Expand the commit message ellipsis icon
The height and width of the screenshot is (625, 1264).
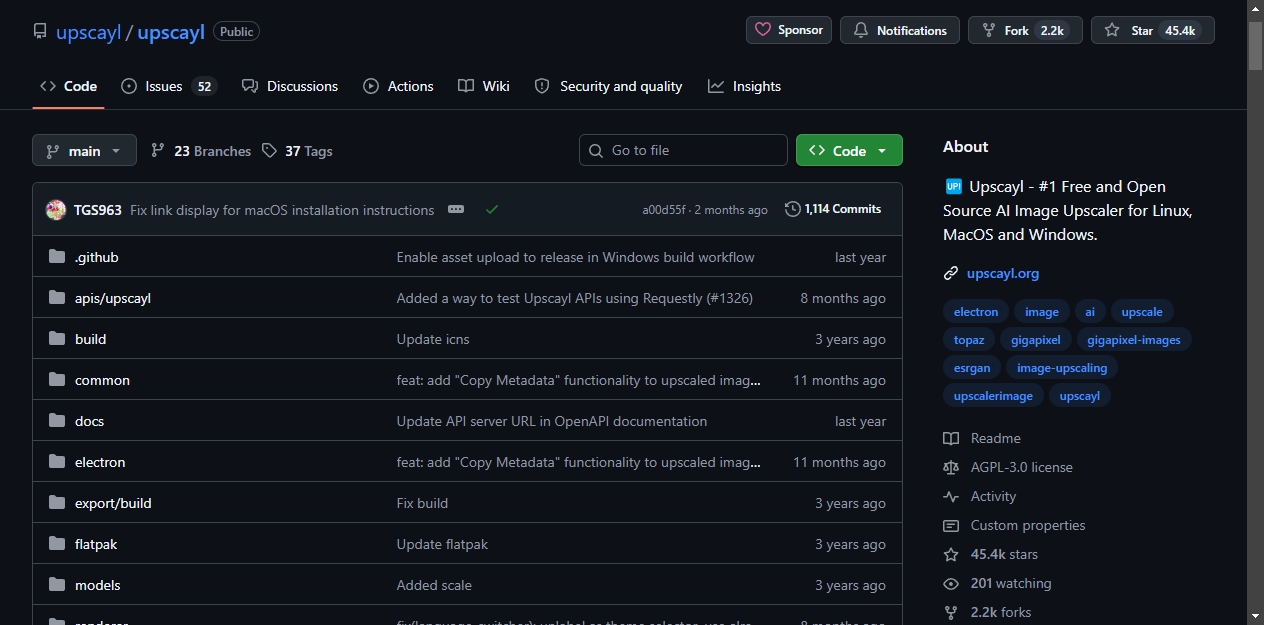tap(456, 210)
